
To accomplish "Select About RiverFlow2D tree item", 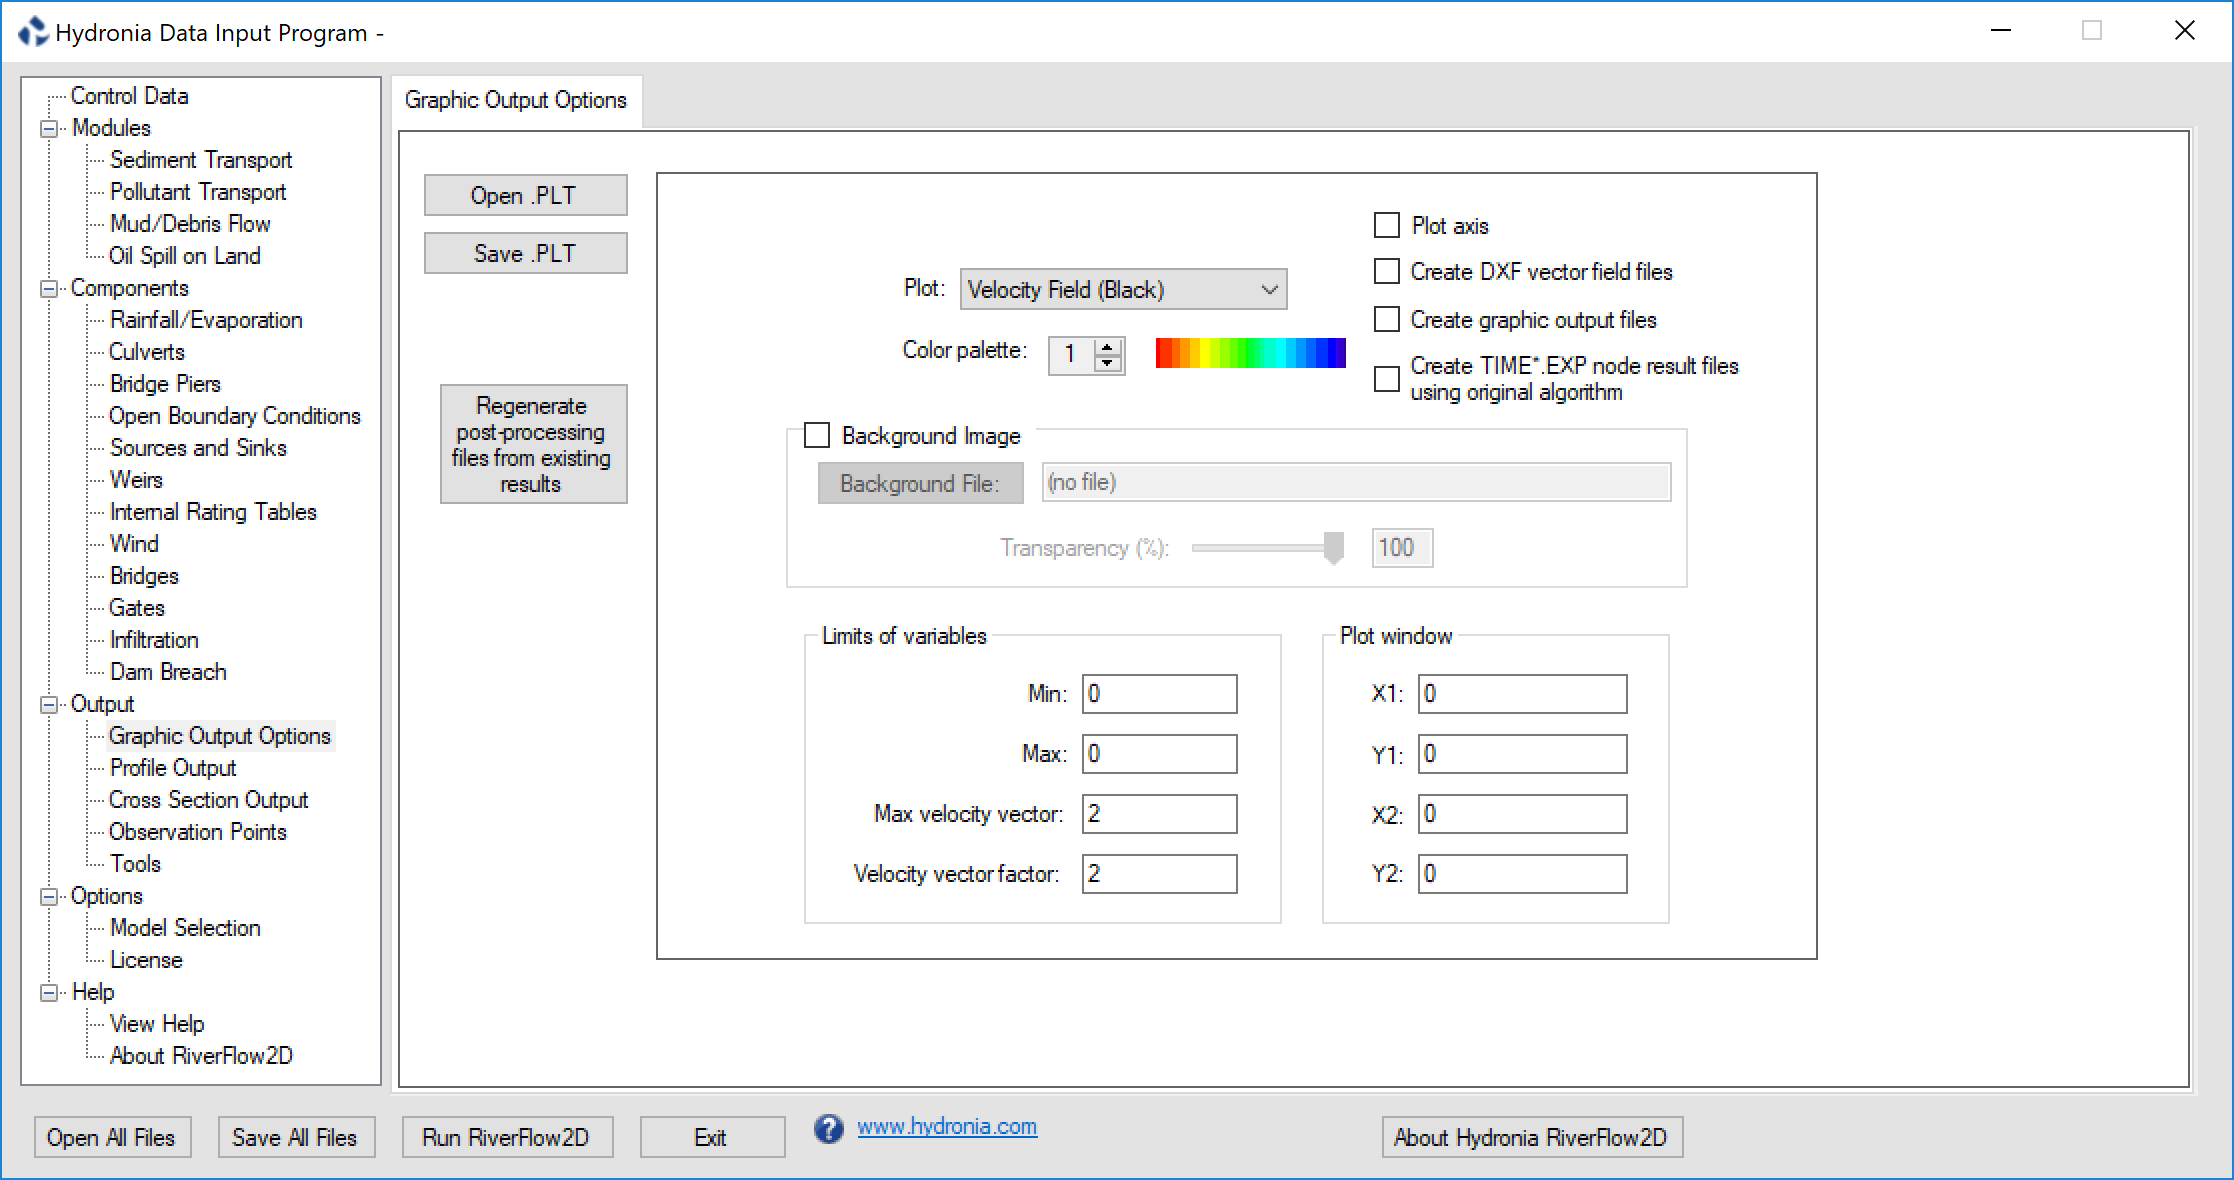I will pyautogui.click(x=201, y=1056).
